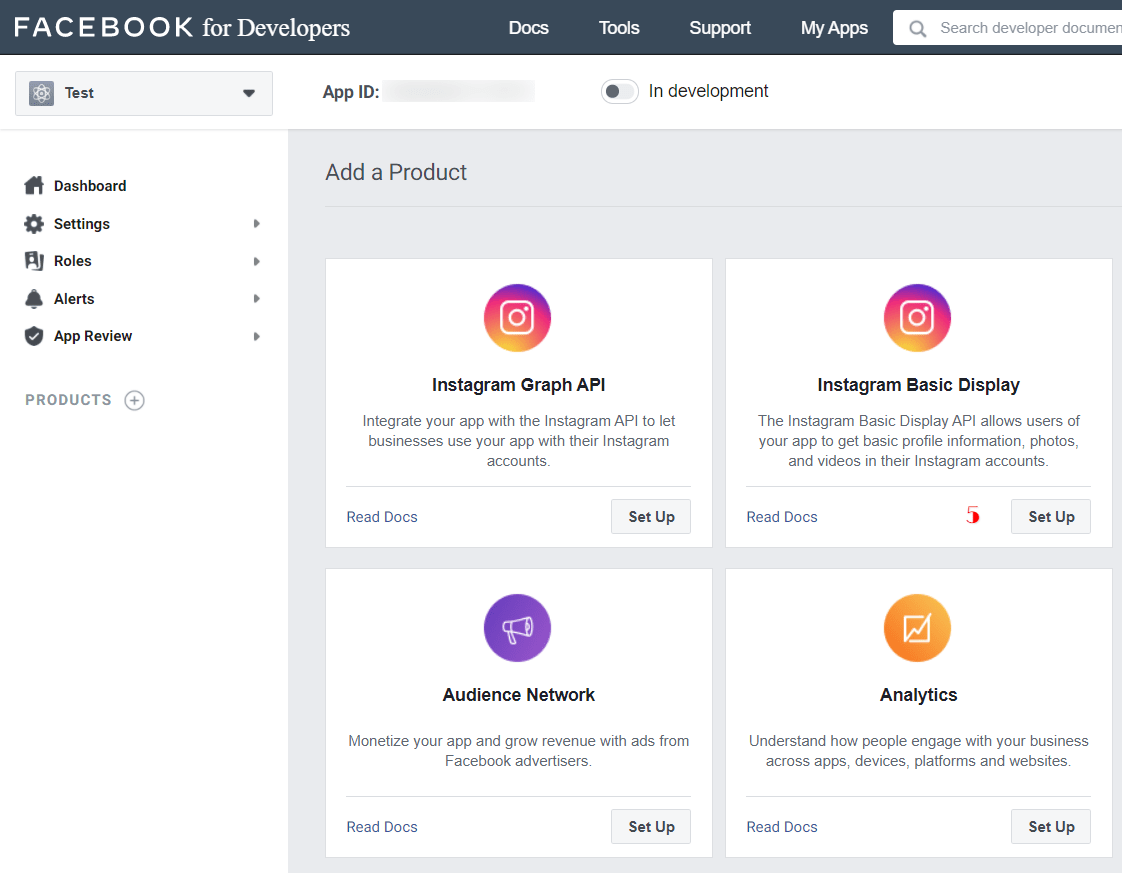Expand the Settings submenu arrow
The image size is (1122, 873).
tap(256, 224)
